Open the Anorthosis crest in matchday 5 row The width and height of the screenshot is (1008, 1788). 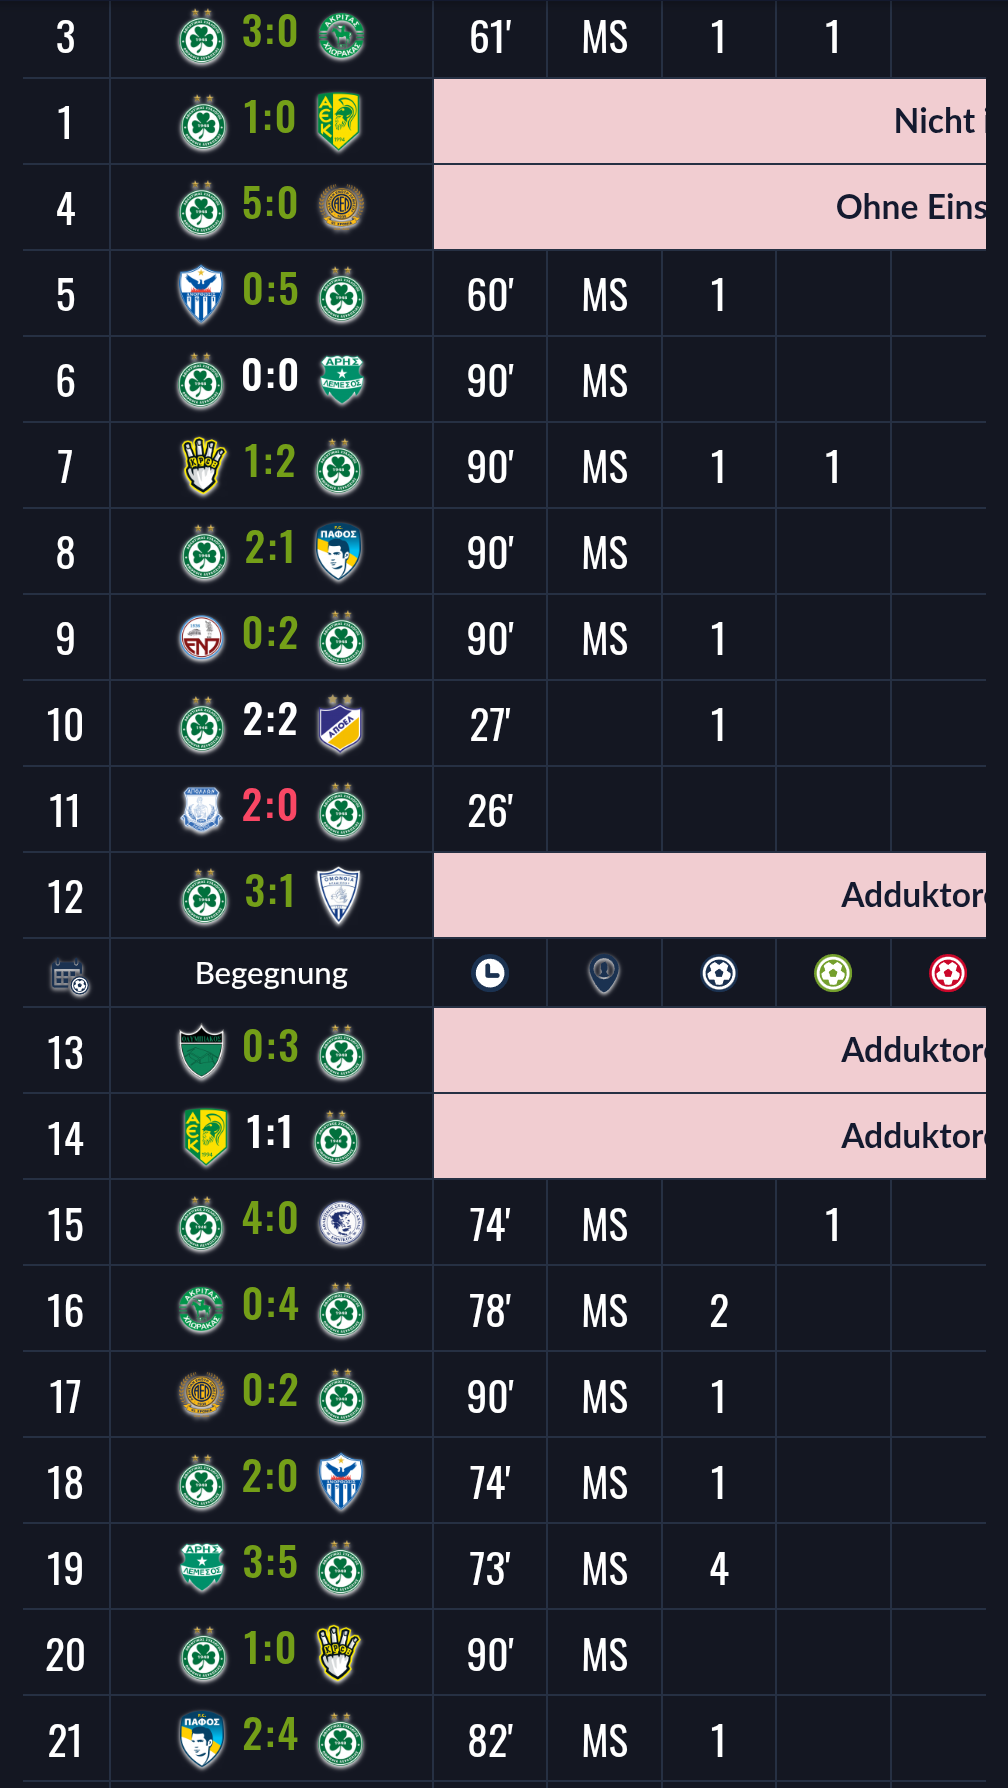201,295
